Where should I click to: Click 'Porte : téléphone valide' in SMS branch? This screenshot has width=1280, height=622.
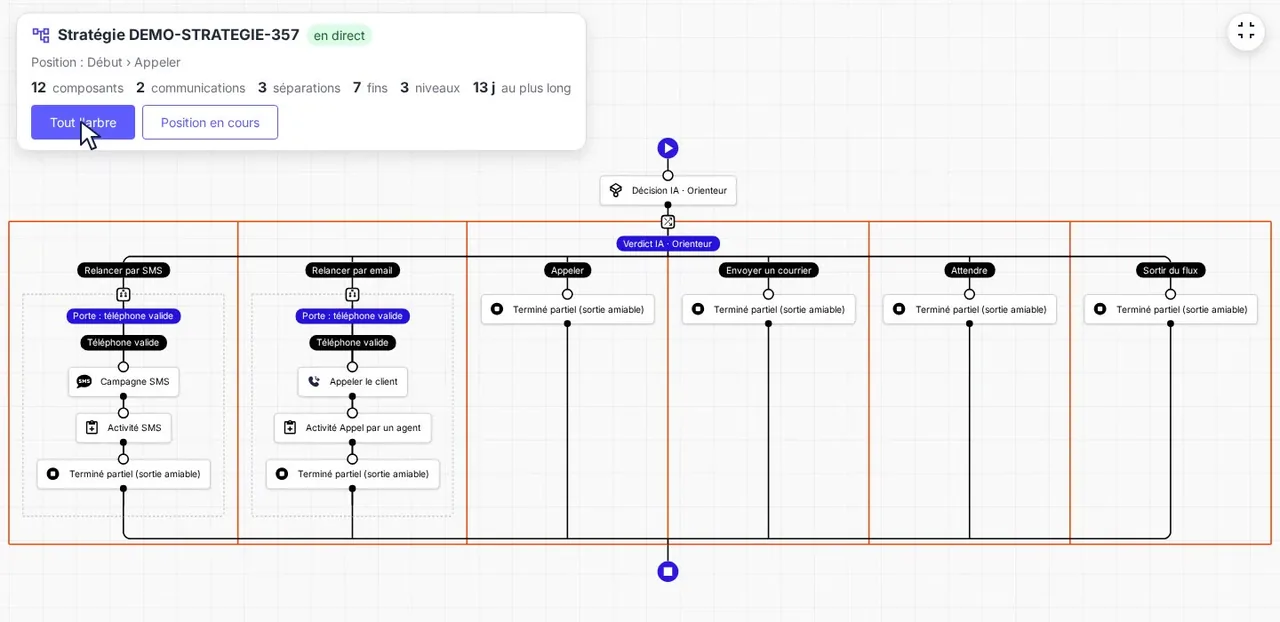124,316
